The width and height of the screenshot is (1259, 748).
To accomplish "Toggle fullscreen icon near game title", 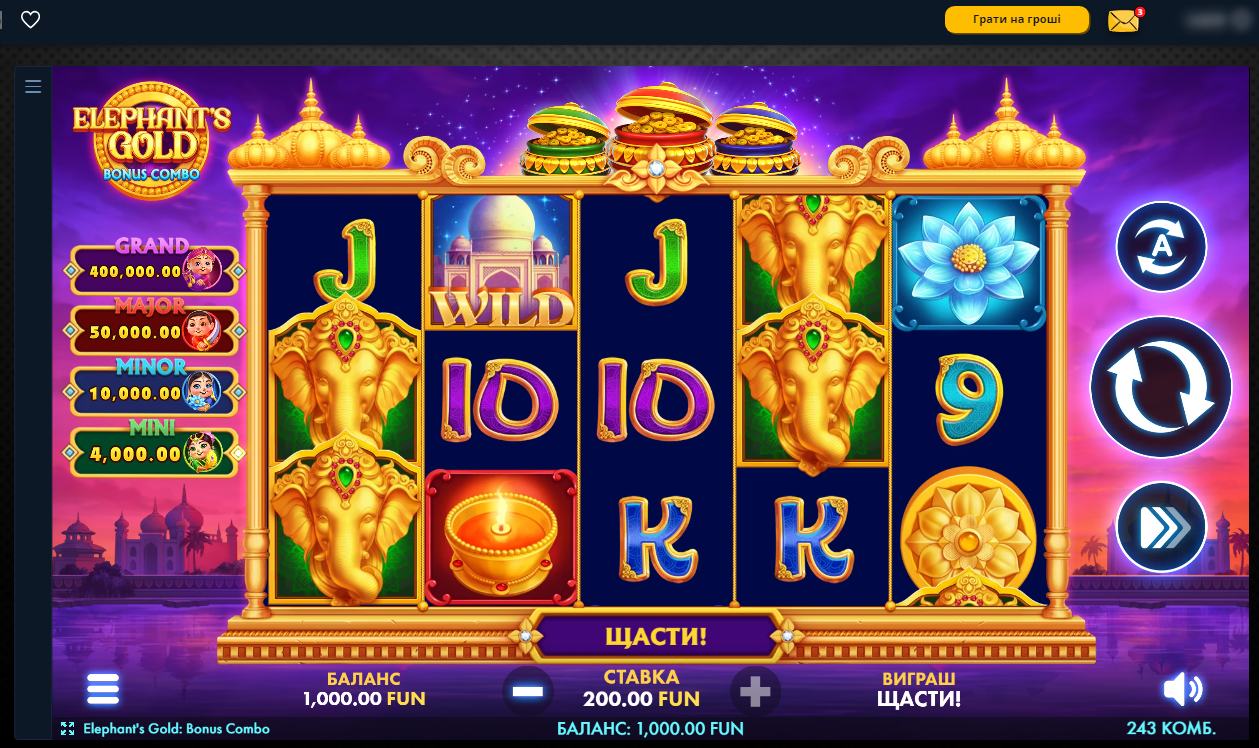I will 68,729.
